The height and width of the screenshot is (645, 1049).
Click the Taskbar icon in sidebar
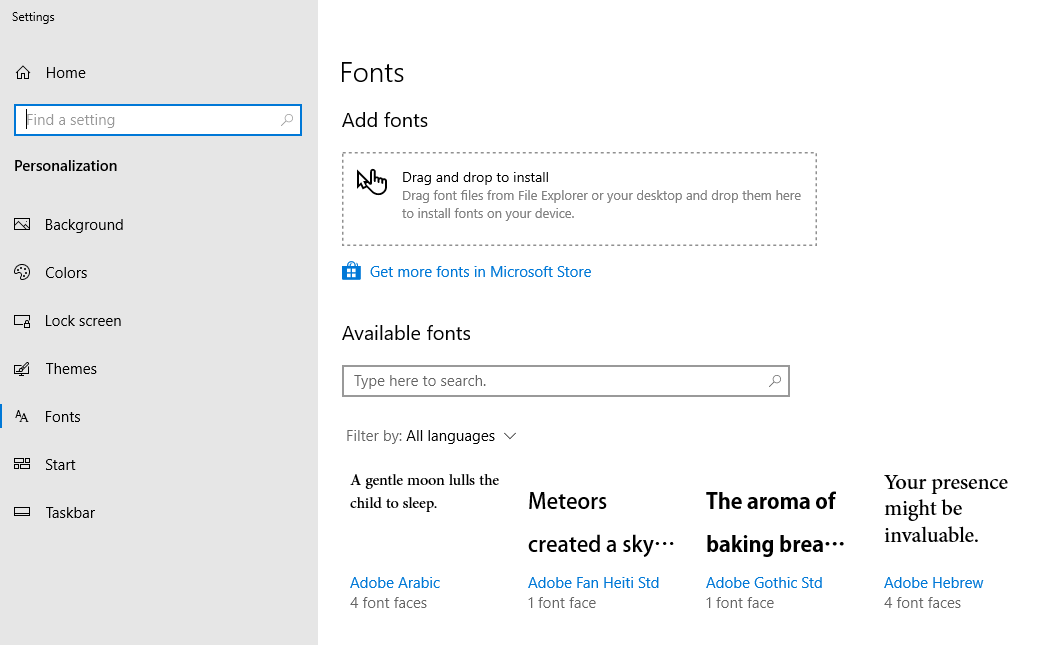[x=22, y=512]
